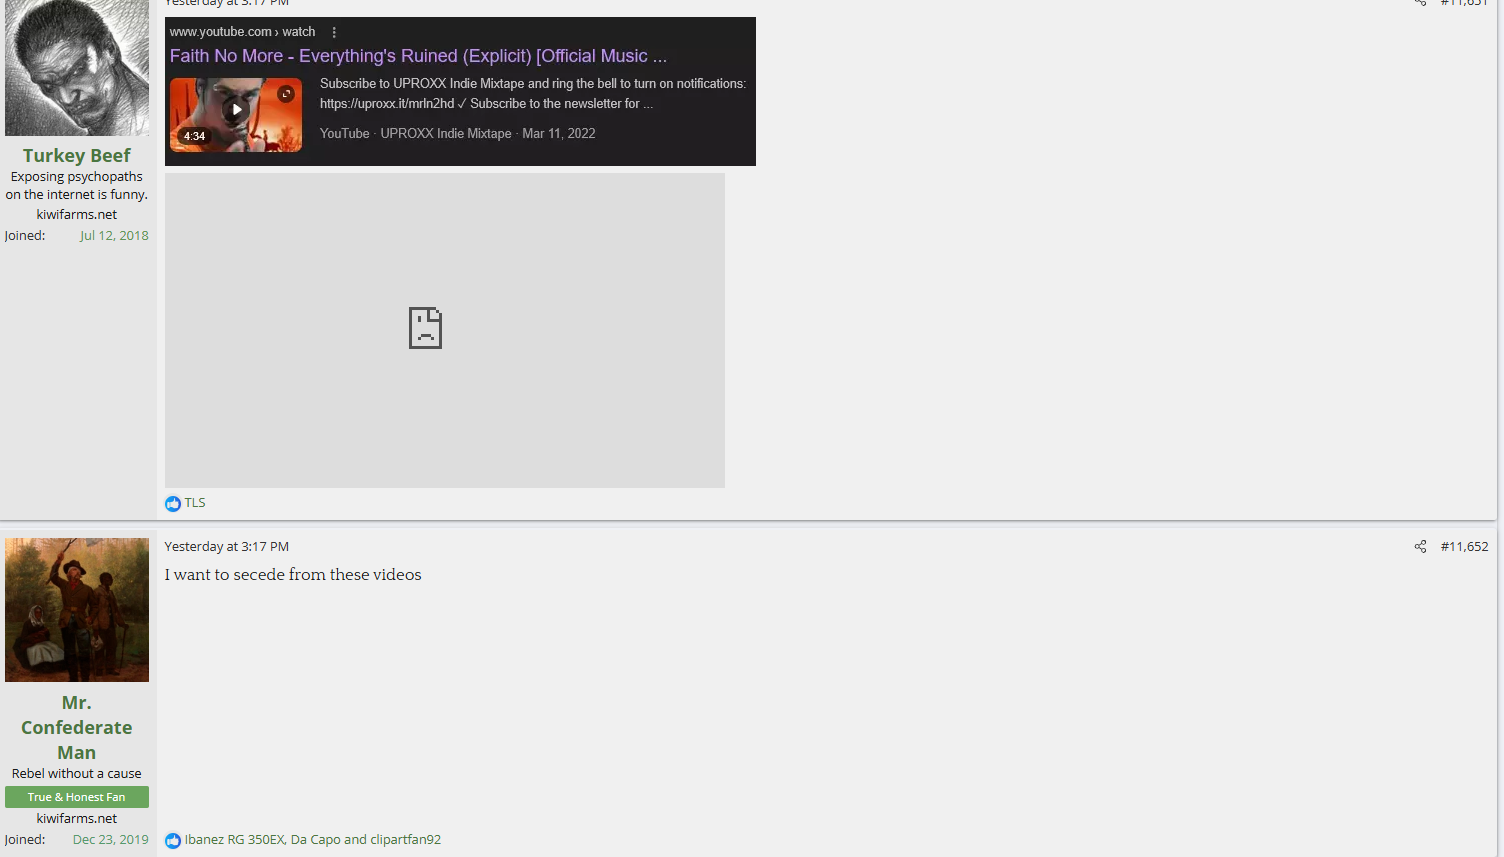Open post permalink #11,652
The image size is (1504, 857).
coord(1464,546)
